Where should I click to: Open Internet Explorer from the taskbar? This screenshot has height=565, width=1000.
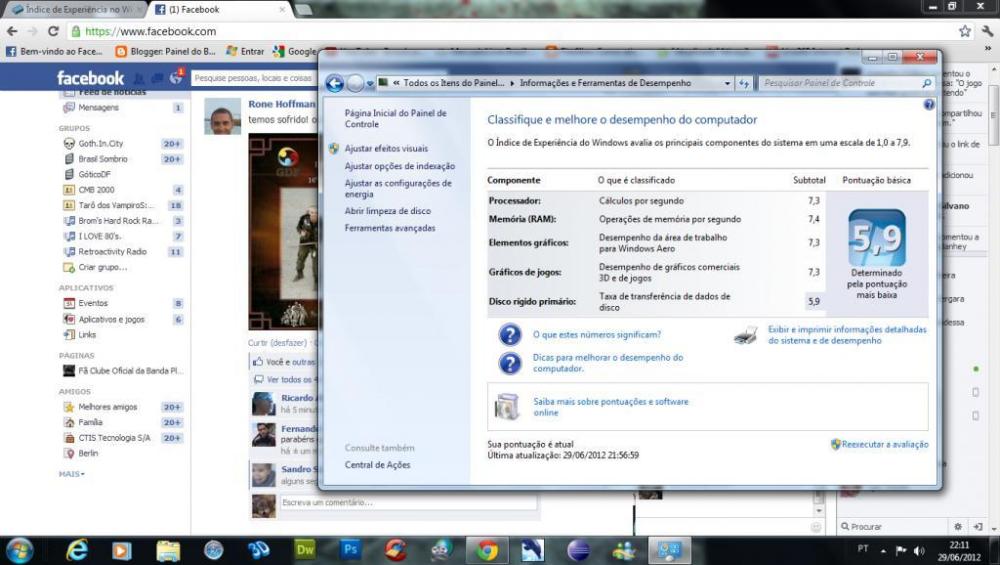[76, 550]
